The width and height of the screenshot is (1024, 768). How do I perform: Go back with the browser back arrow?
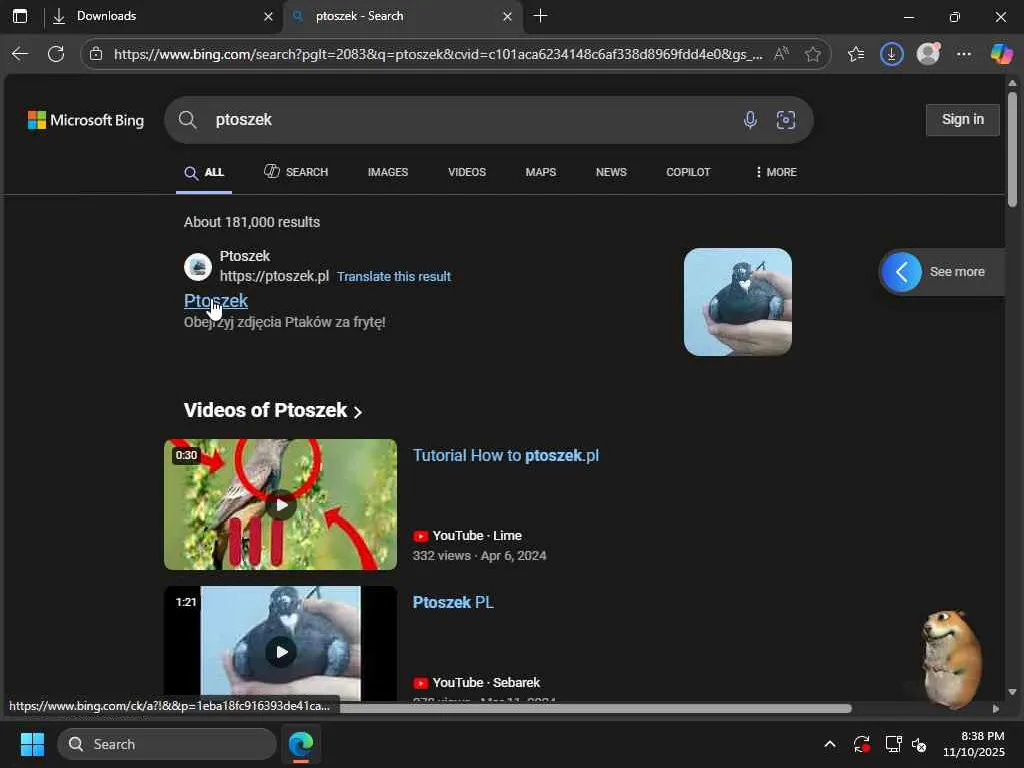[x=20, y=54]
